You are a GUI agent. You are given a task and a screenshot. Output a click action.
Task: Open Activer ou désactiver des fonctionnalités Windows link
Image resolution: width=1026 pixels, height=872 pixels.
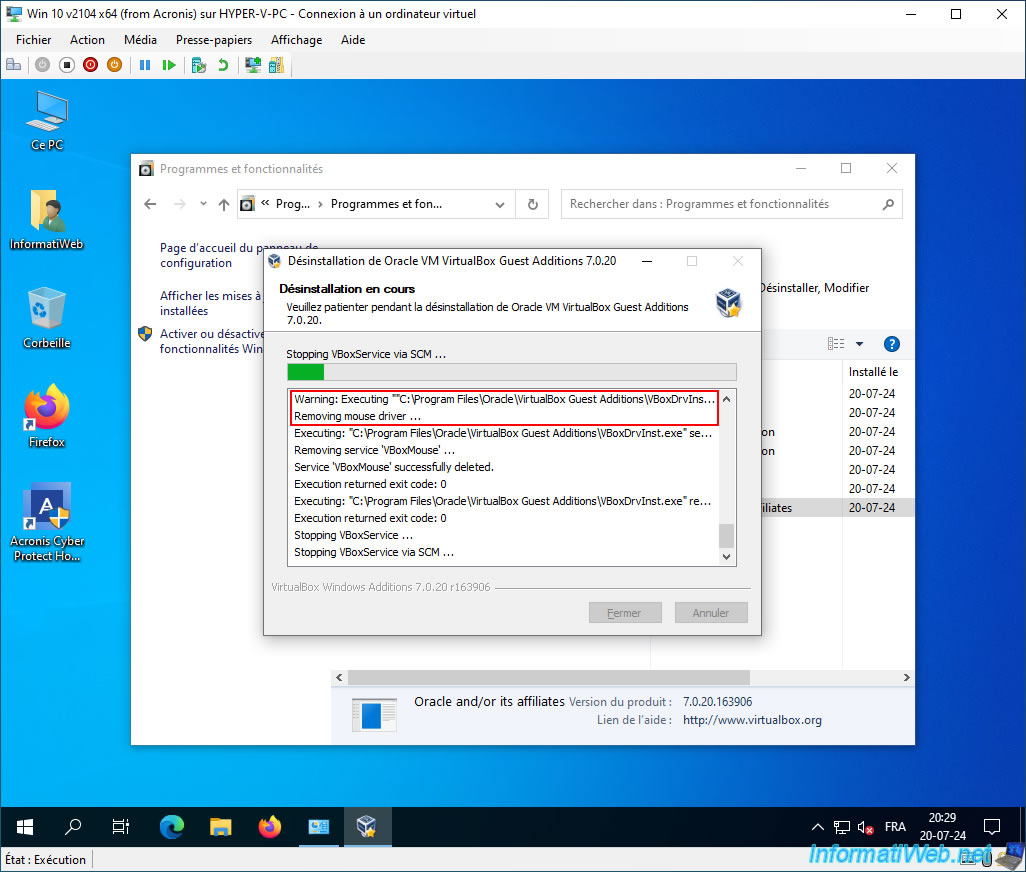click(211, 341)
